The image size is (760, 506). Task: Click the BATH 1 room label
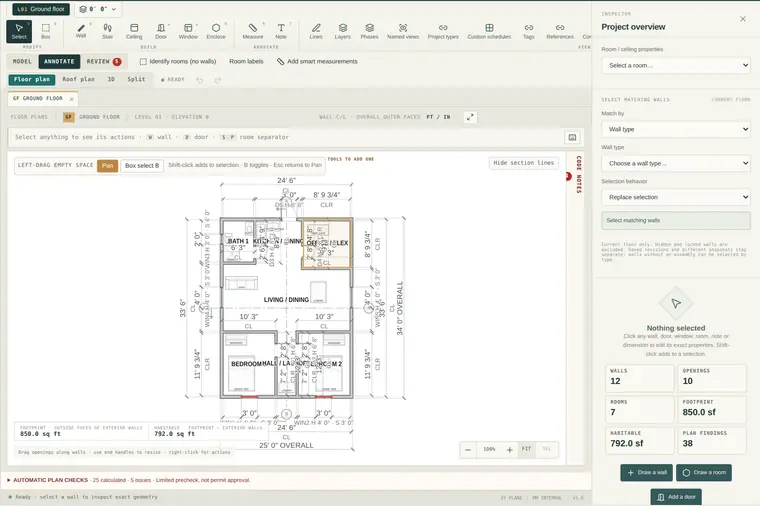(238, 241)
